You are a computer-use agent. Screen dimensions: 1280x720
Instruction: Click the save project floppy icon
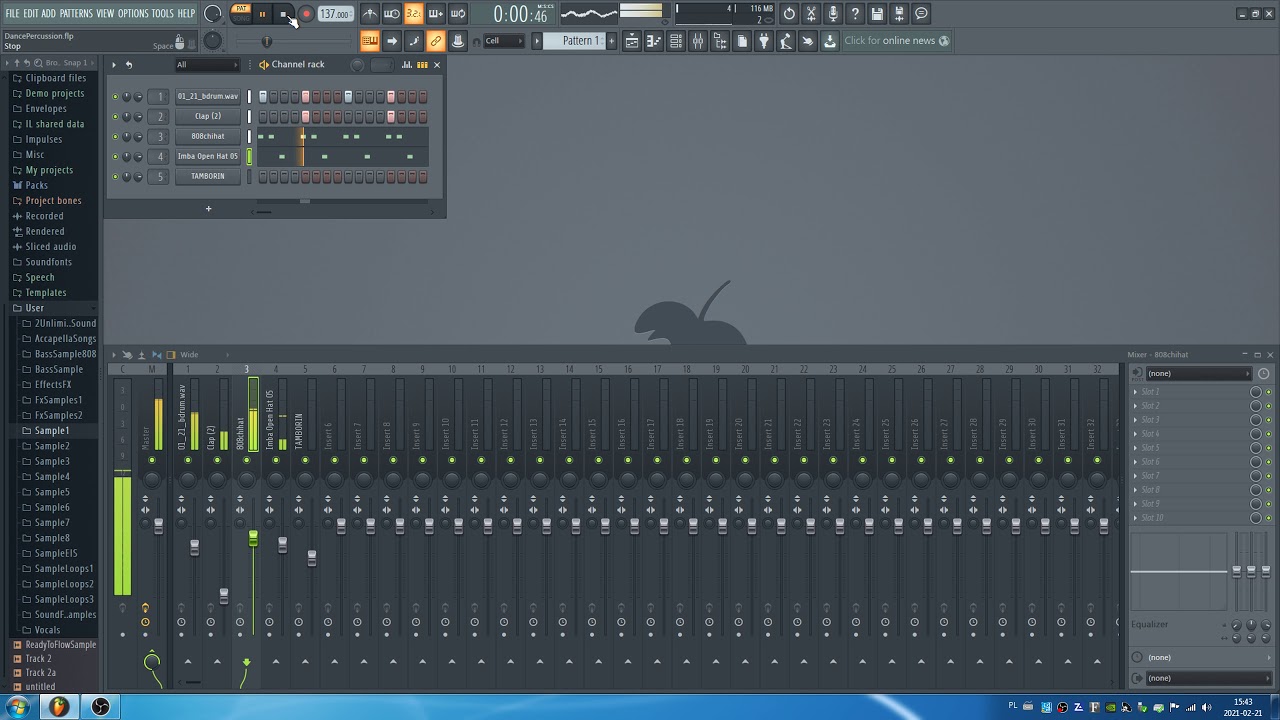point(877,14)
